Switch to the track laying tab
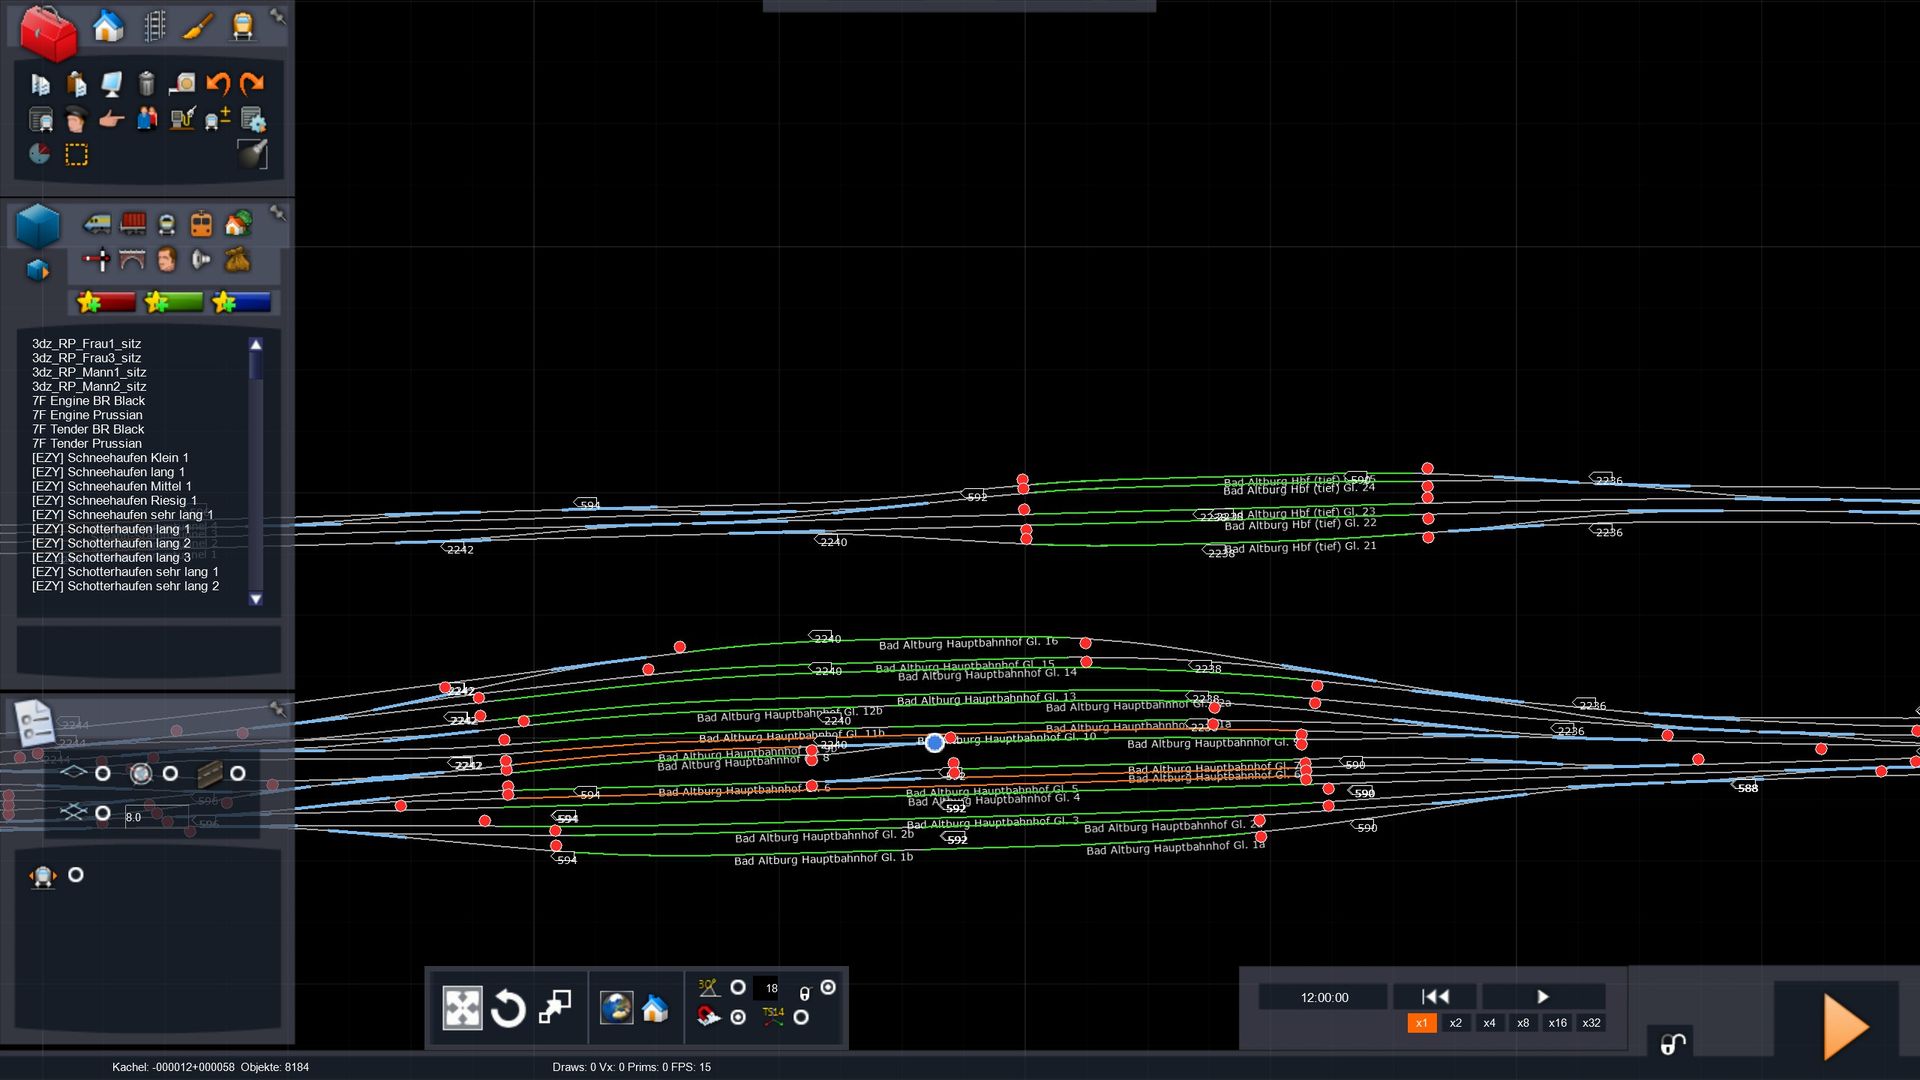This screenshot has width=1920, height=1080. (x=154, y=26)
